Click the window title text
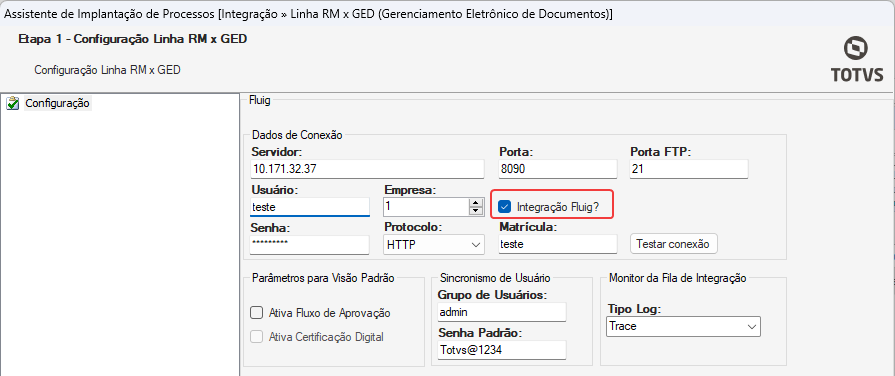895x376 pixels. (x=308, y=14)
